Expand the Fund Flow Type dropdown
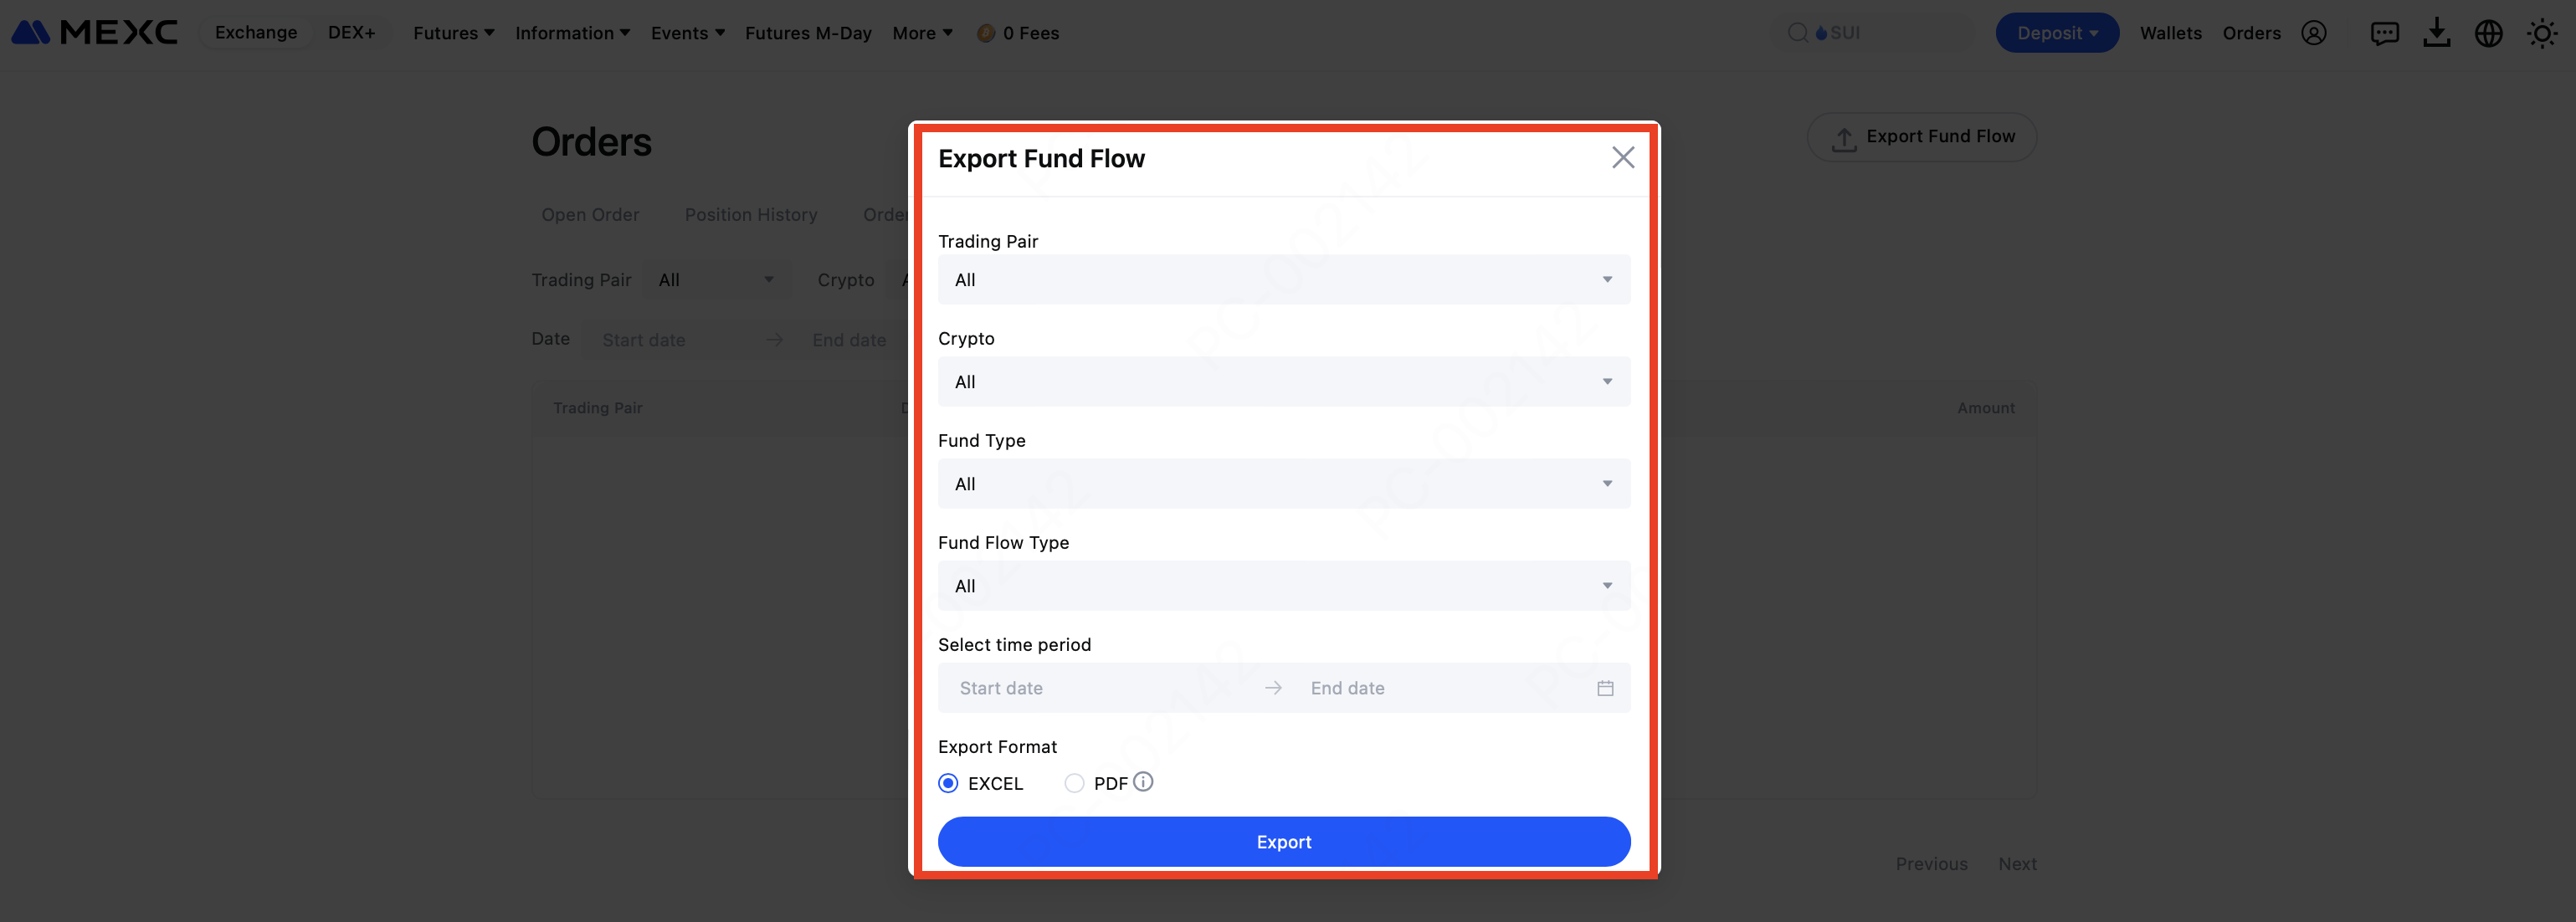The width and height of the screenshot is (2576, 922). pos(1283,586)
